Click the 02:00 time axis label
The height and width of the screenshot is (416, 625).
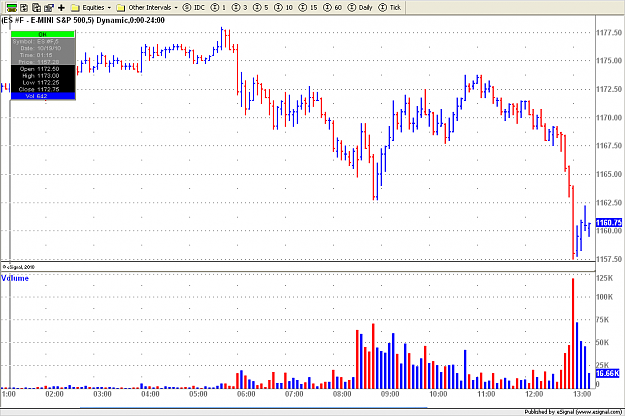(x=55, y=394)
